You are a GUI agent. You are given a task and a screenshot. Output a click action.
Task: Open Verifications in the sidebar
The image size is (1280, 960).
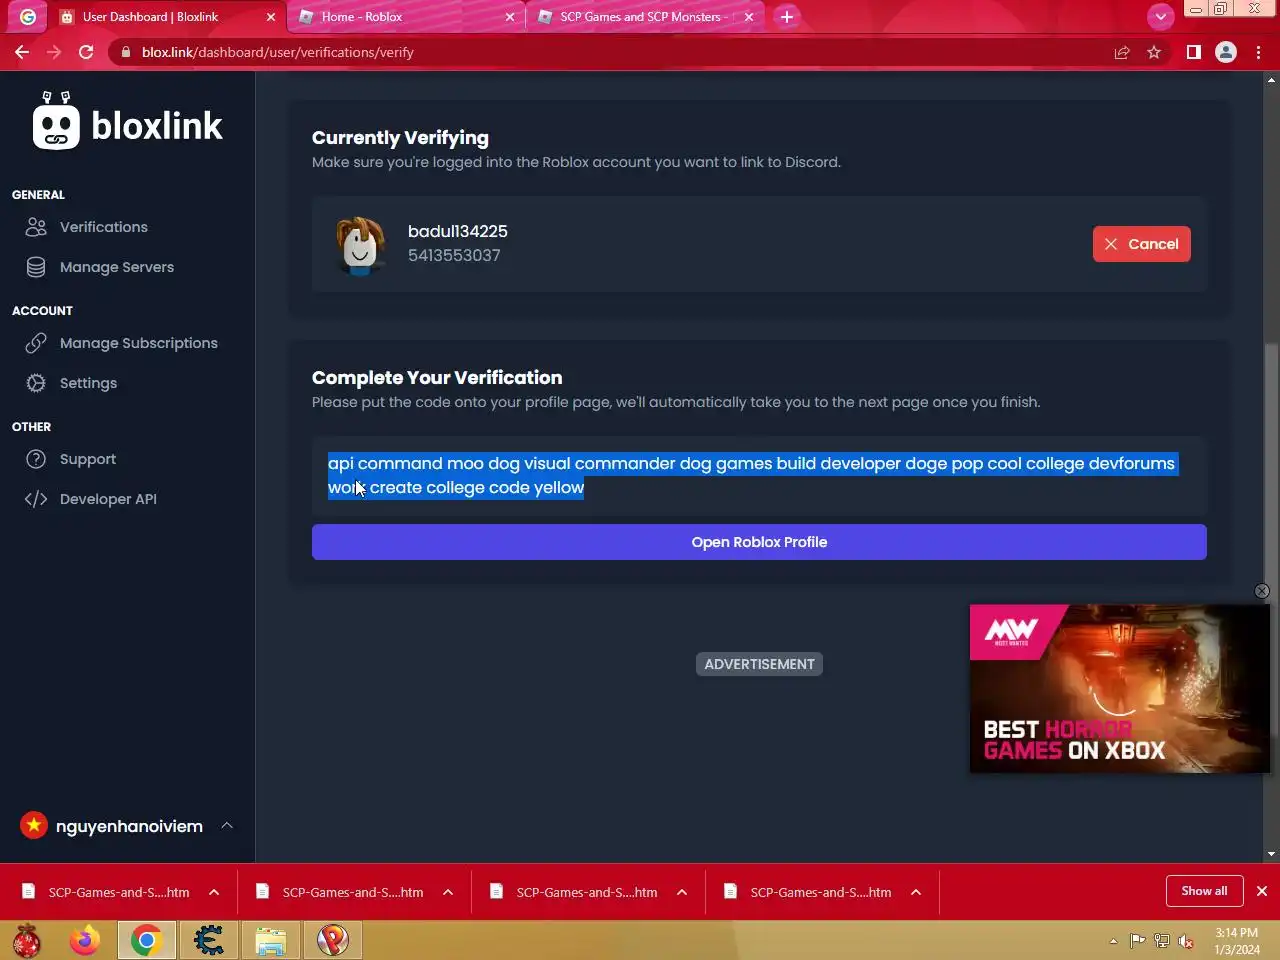tap(103, 227)
